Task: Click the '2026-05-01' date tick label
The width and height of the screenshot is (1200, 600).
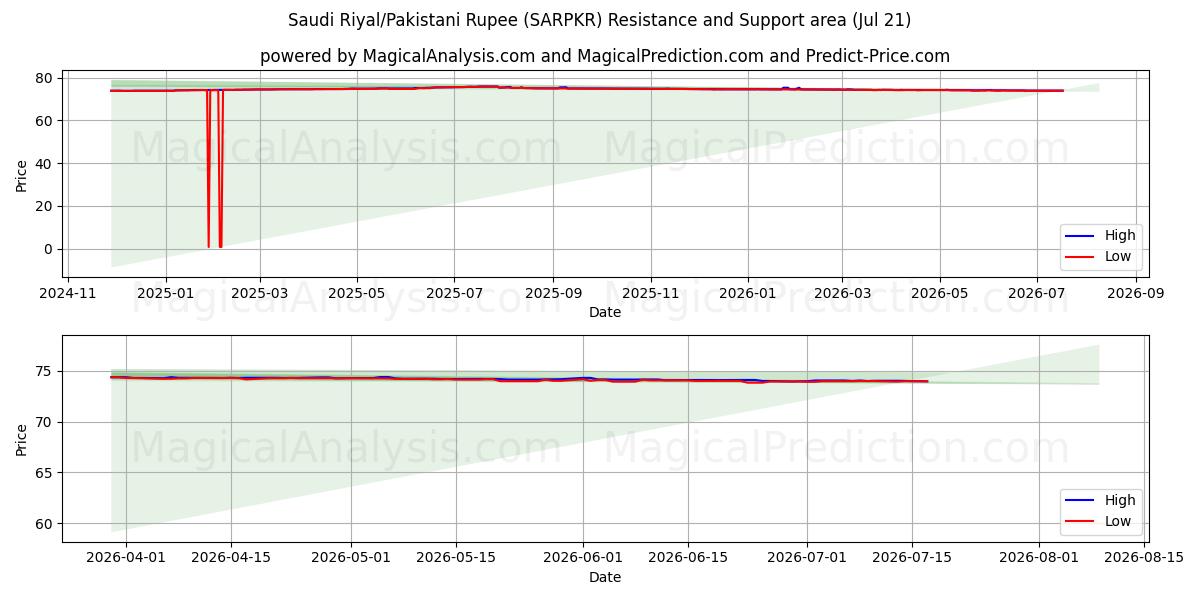Action: [x=351, y=558]
